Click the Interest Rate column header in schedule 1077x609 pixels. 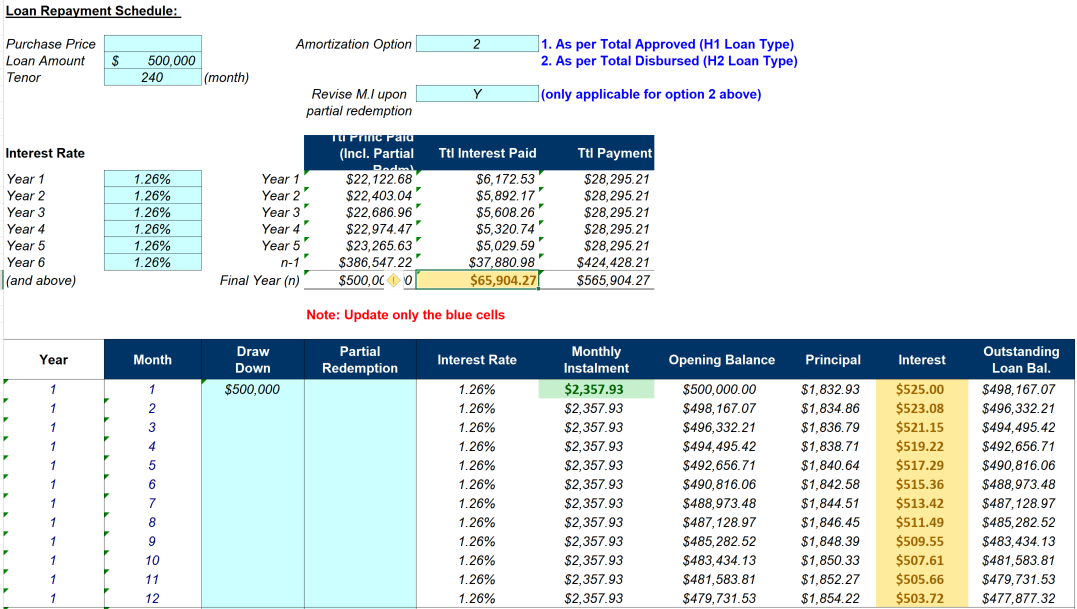(477, 360)
